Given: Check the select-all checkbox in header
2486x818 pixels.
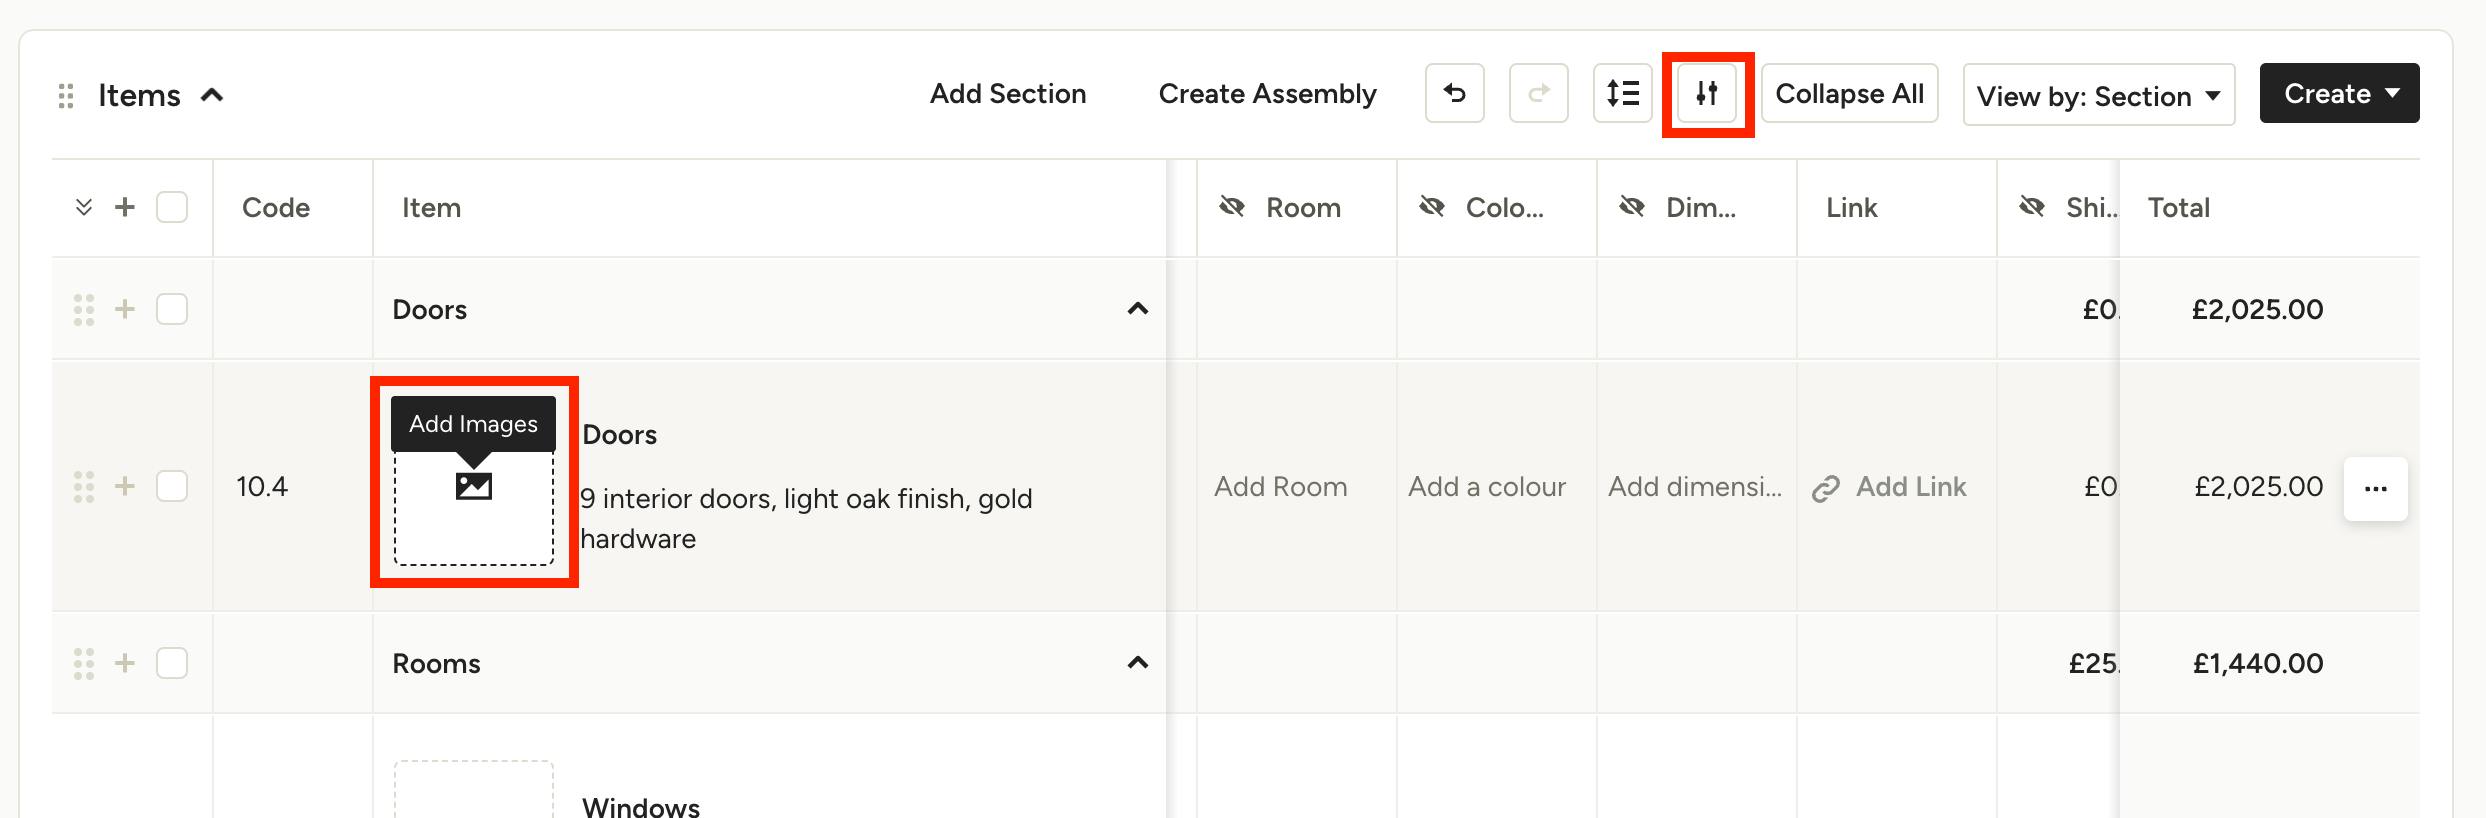Looking at the screenshot, I should pos(172,207).
